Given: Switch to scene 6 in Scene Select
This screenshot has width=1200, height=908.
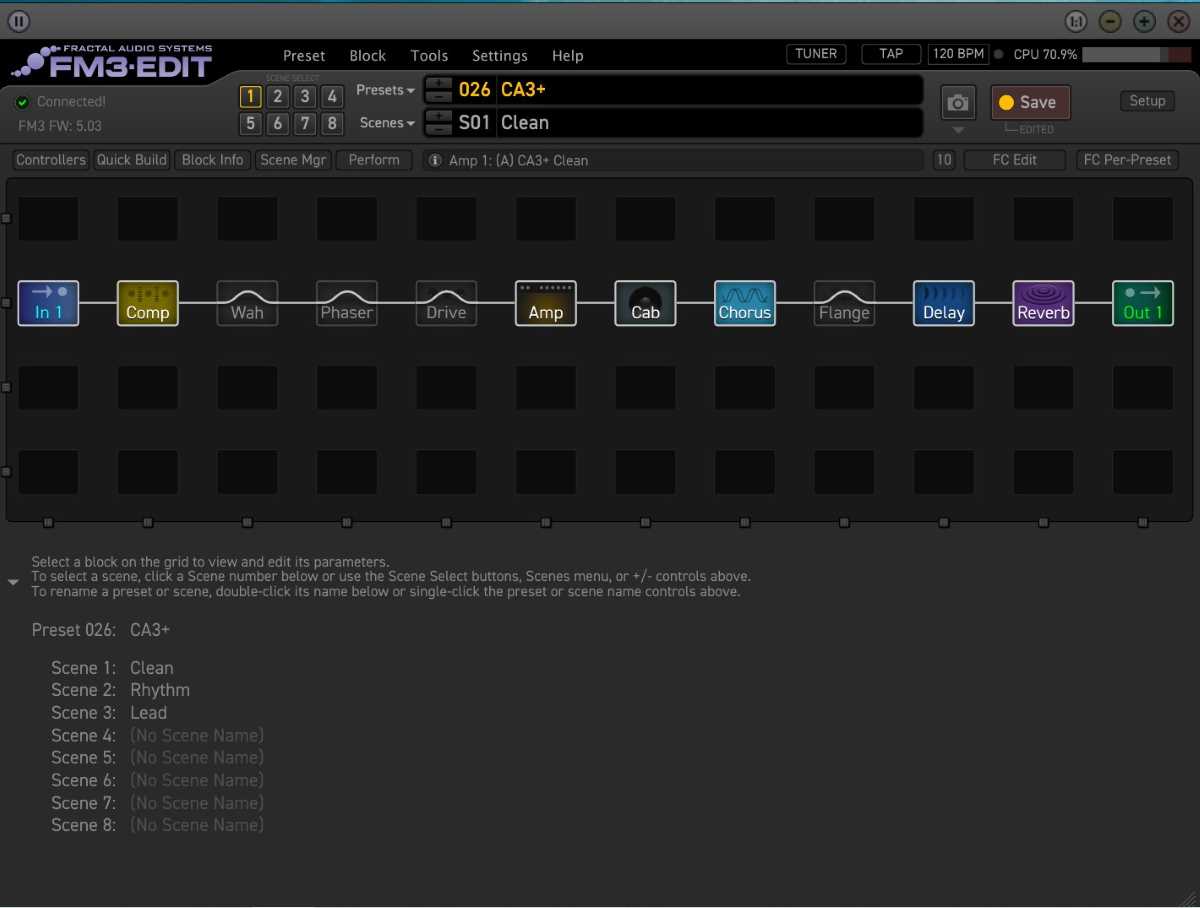Looking at the screenshot, I should pos(278,124).
